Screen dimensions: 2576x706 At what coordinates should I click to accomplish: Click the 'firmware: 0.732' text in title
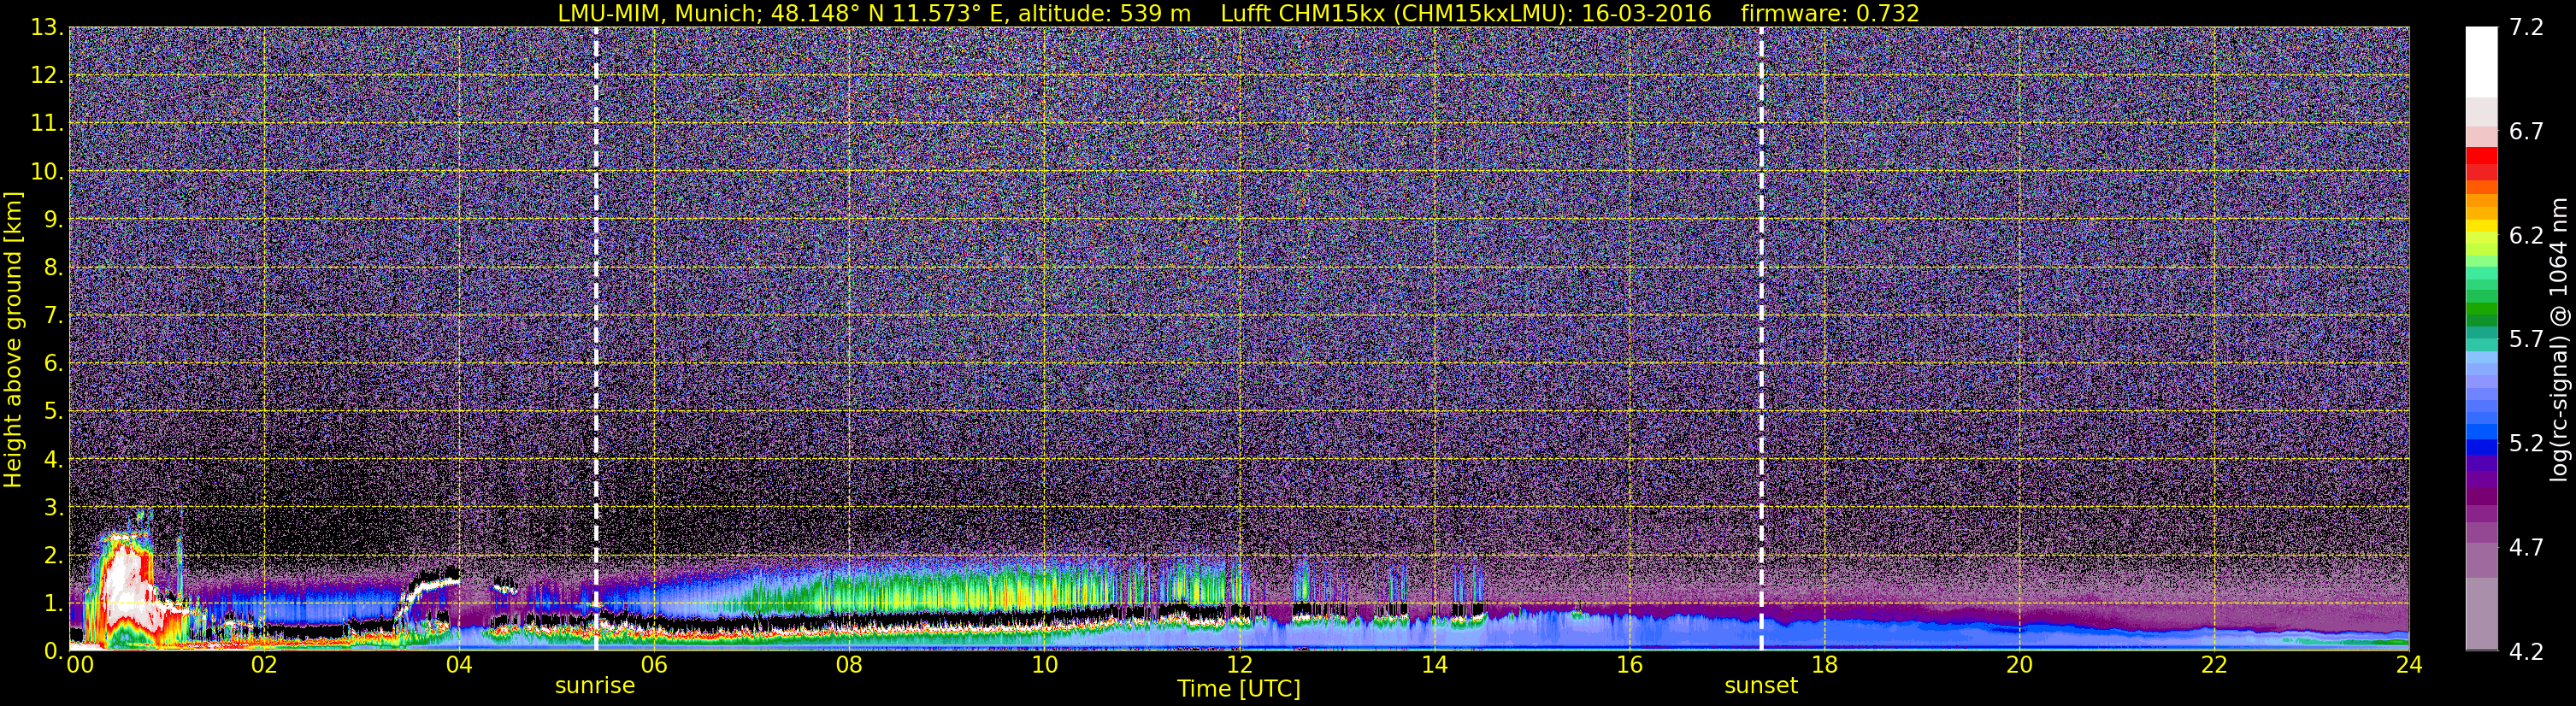1830,13
